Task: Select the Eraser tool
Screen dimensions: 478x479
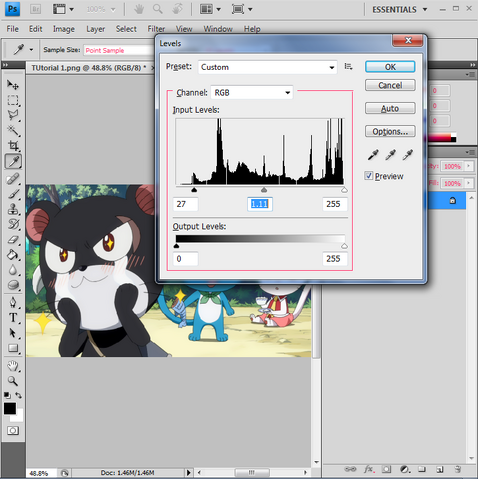Action: 13,240
